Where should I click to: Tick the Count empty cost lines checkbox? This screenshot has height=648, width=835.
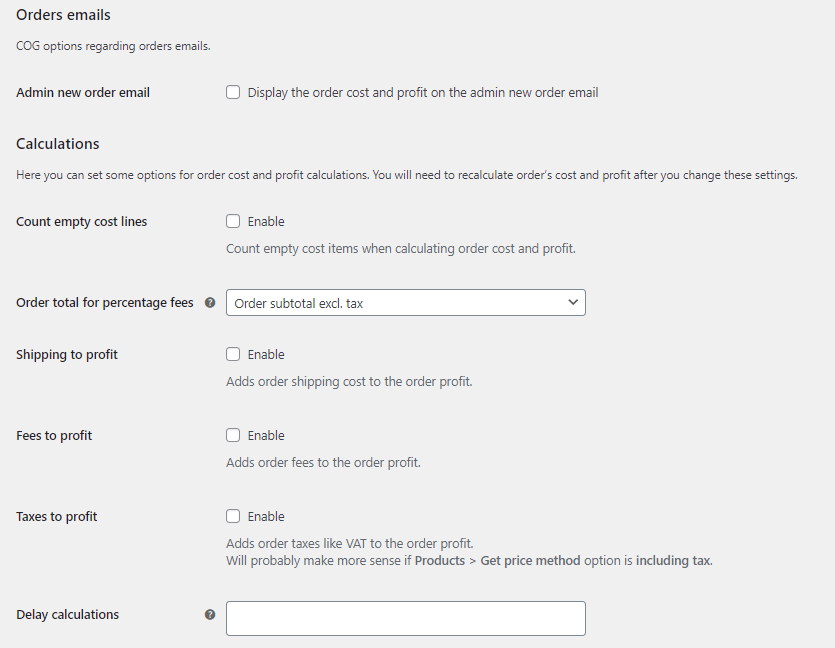point(233,221)
